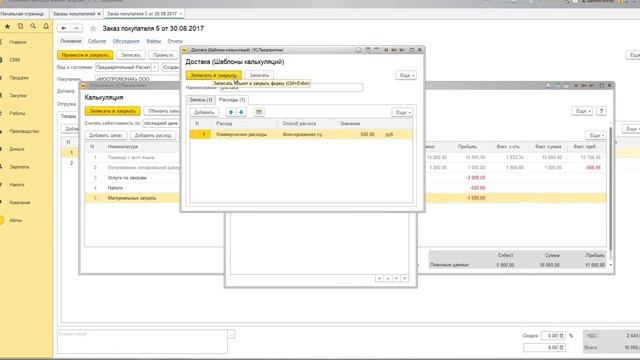Open the Компания section in sidebar

[20, 202]
